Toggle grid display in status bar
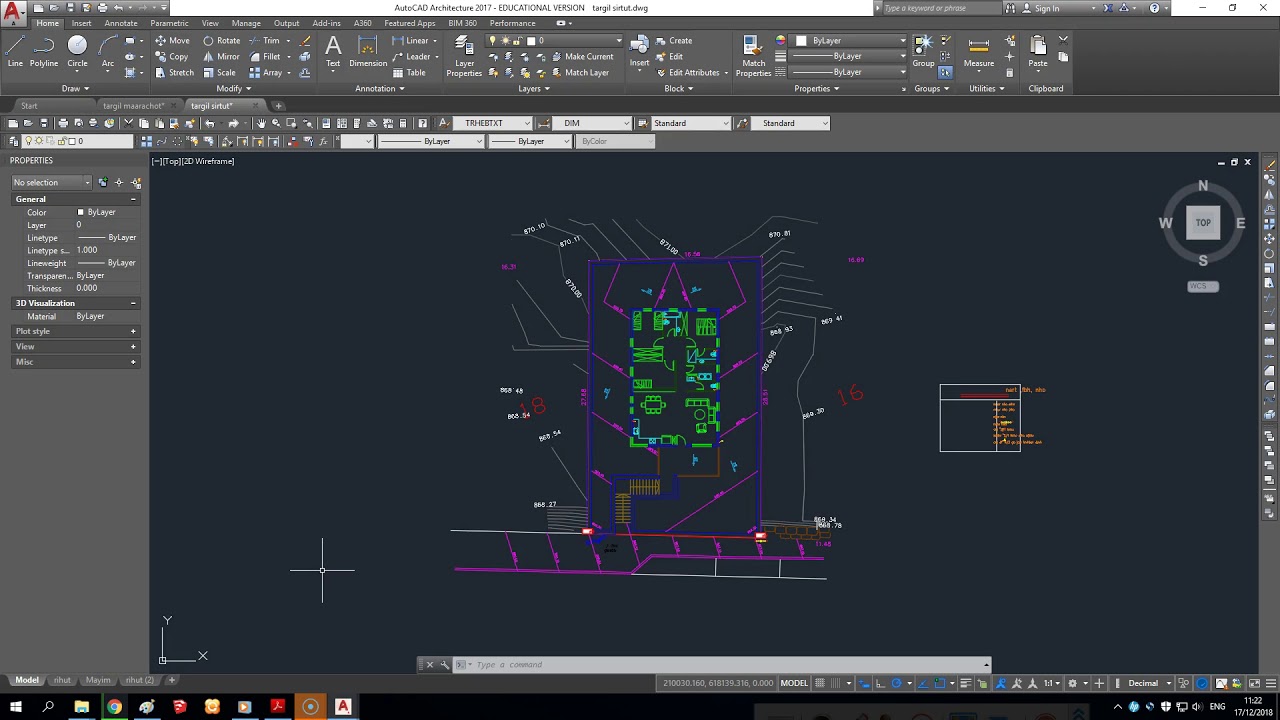This screenshot has height=720, width=1280. pos(820,683)
